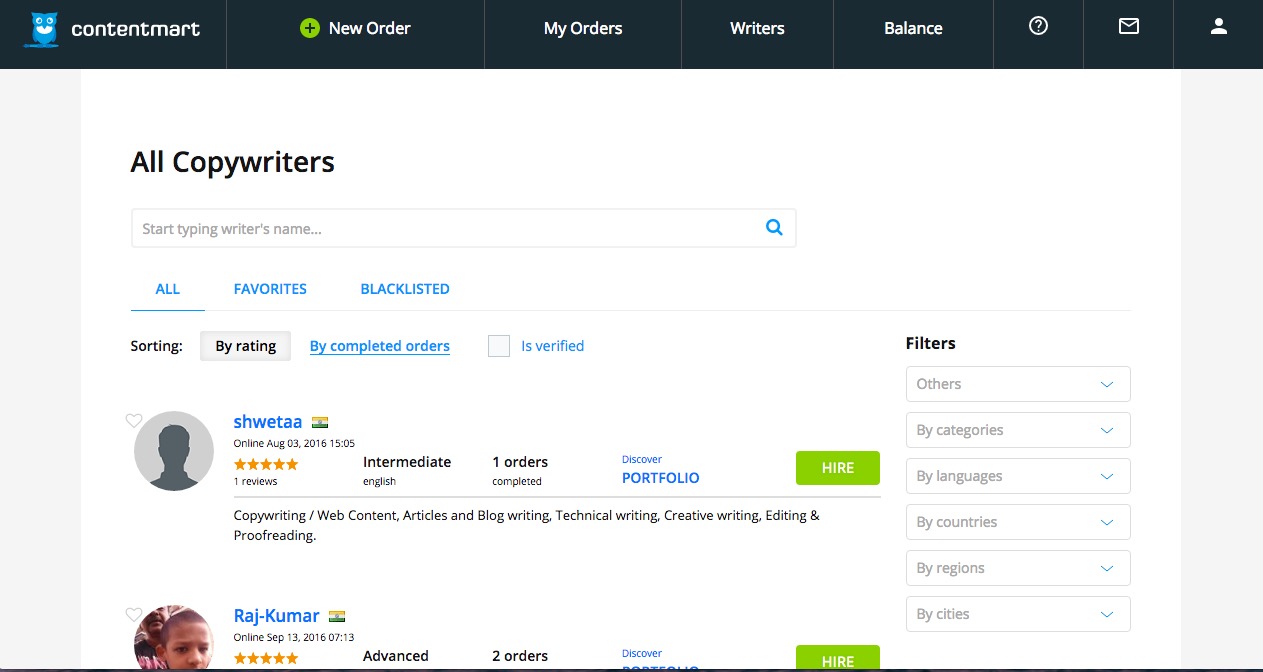The image size is (1263, 672).
Task: Hire the writer Raj-Kumar
Action: coord(838,659)
